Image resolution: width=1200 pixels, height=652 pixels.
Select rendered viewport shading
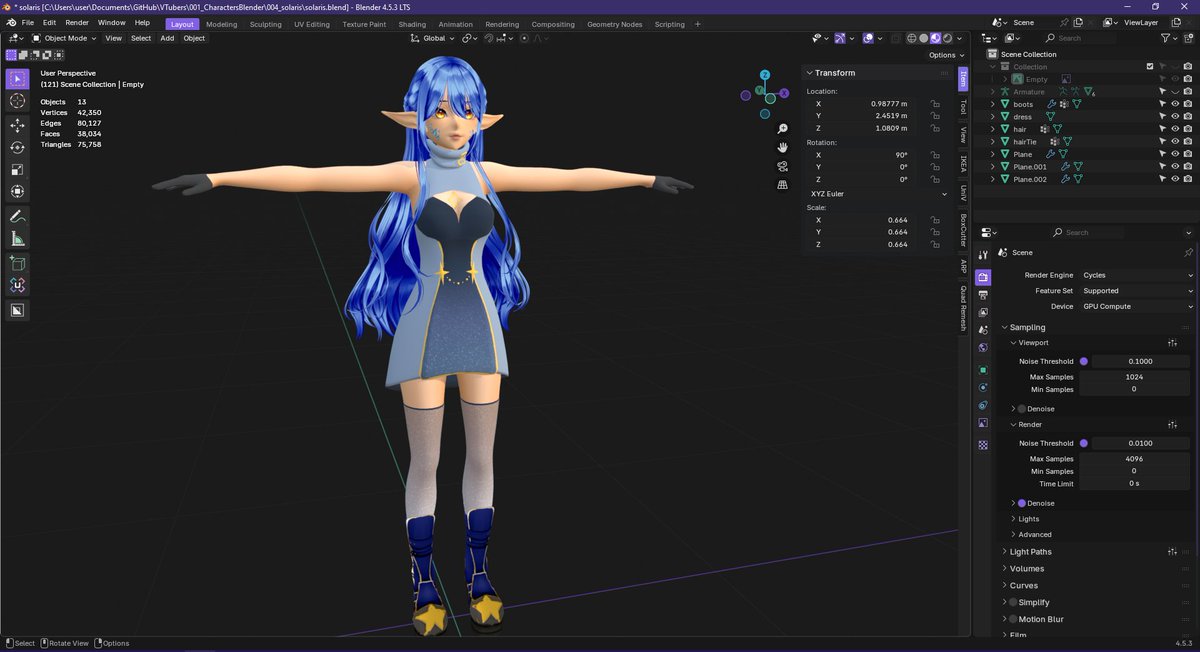[947, 38]
